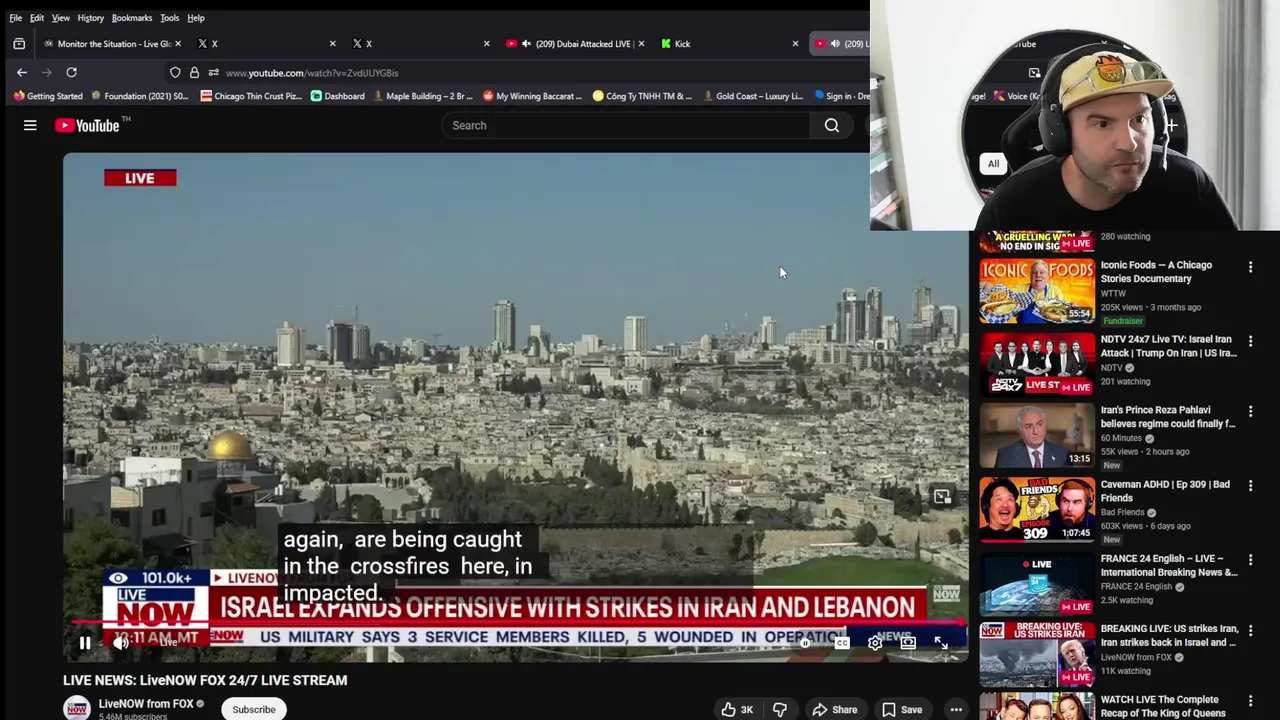Click the picture-in-picture icon over the video

pyautogui.click(x=942, y=497)
